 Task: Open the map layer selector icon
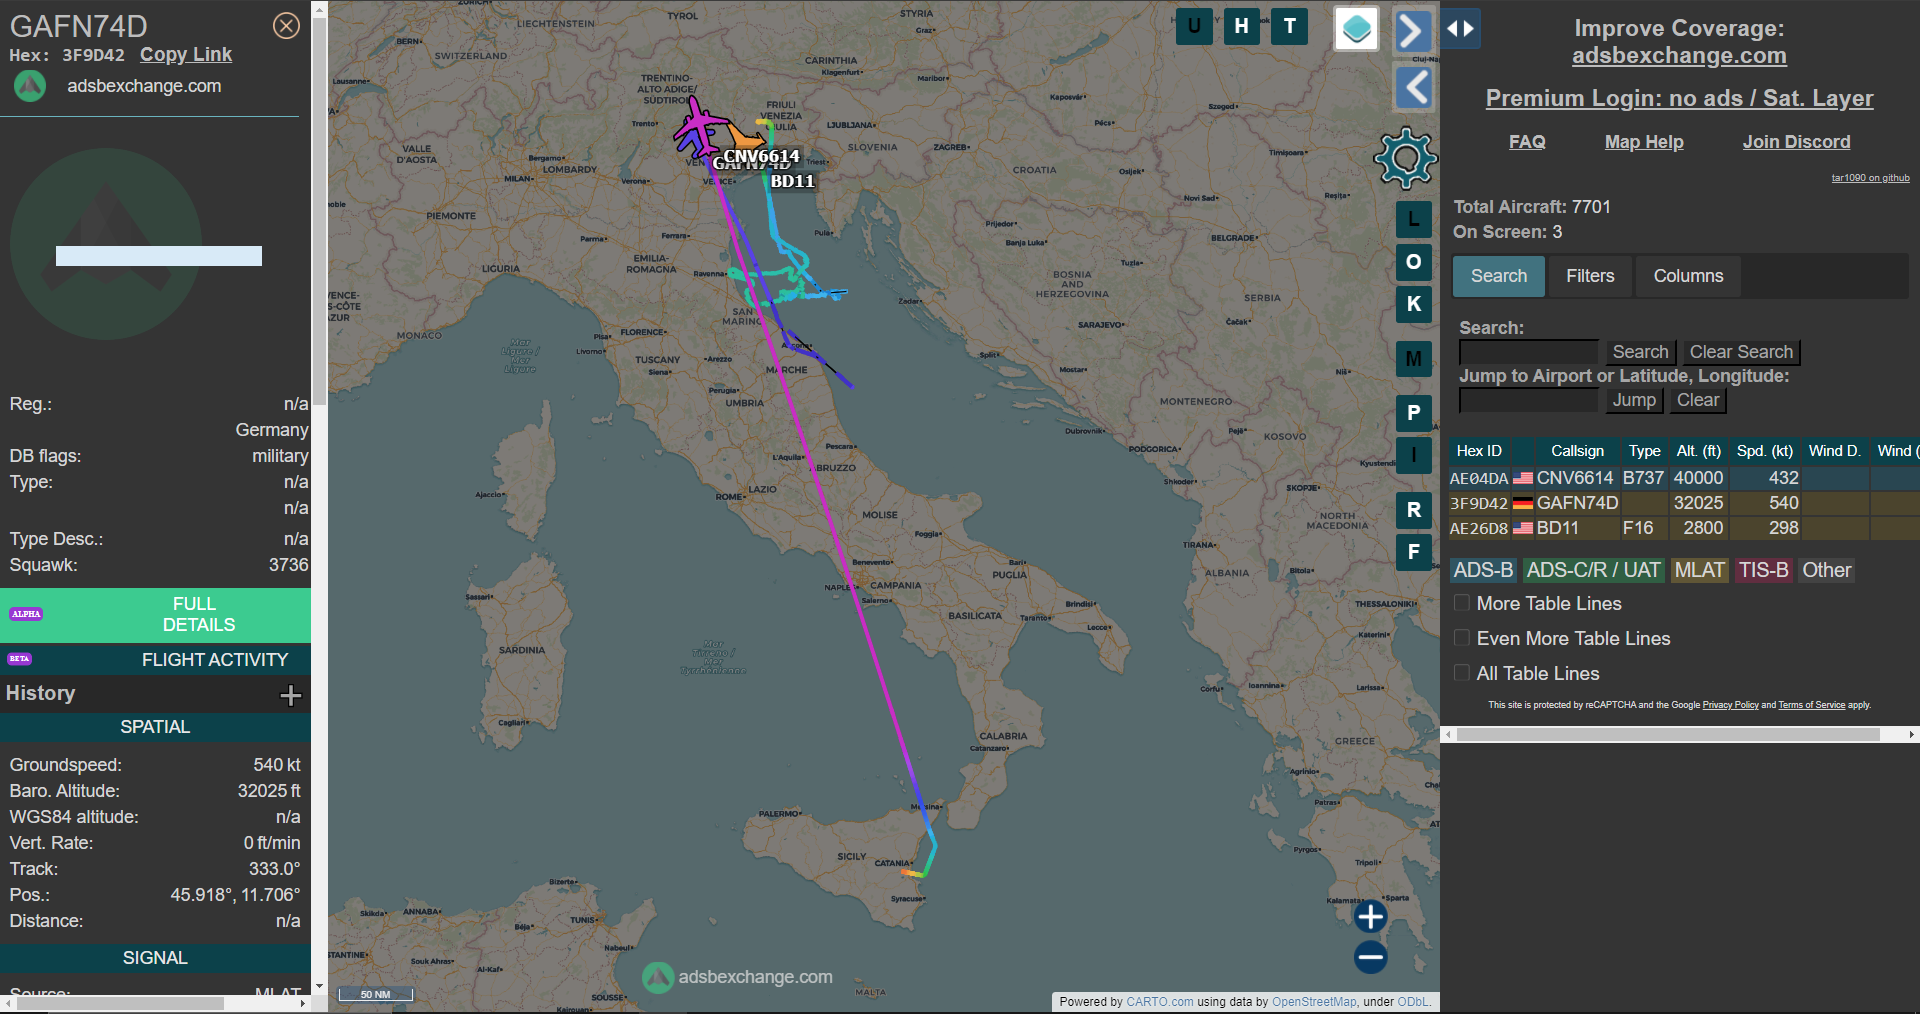click(x=1357, y=29)
